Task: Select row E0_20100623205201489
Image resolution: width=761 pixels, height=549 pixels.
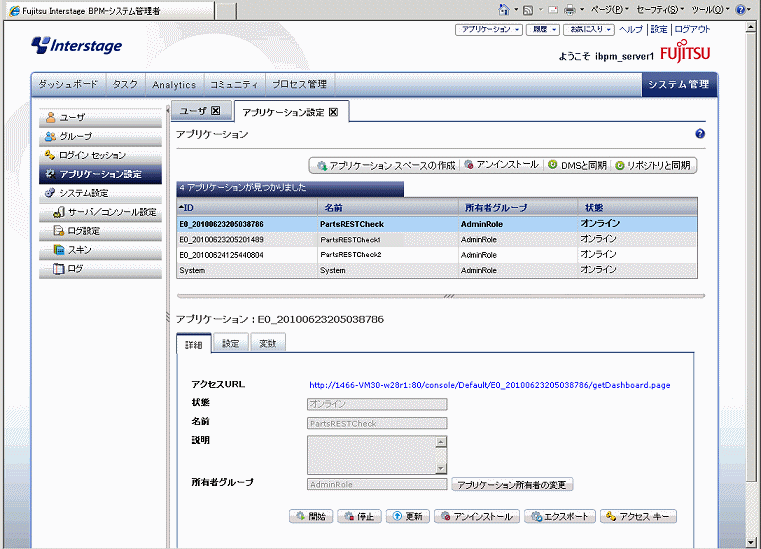Action: tap(437, 239)
